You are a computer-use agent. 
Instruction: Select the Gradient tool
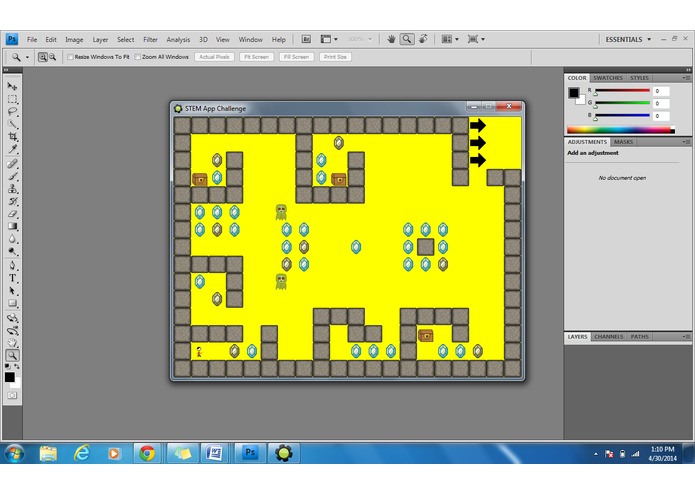click(x=12, y=226)
